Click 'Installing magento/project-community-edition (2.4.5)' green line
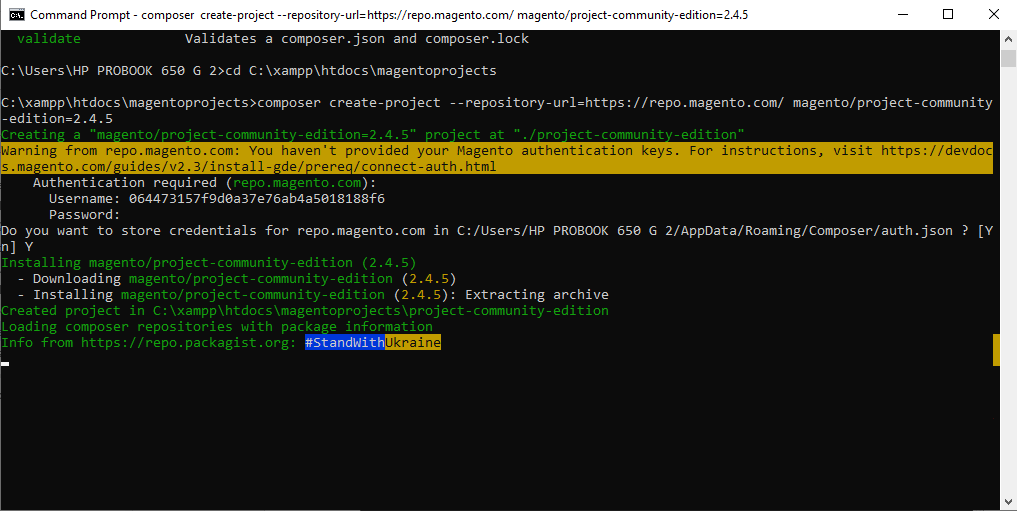 point(209,263)
